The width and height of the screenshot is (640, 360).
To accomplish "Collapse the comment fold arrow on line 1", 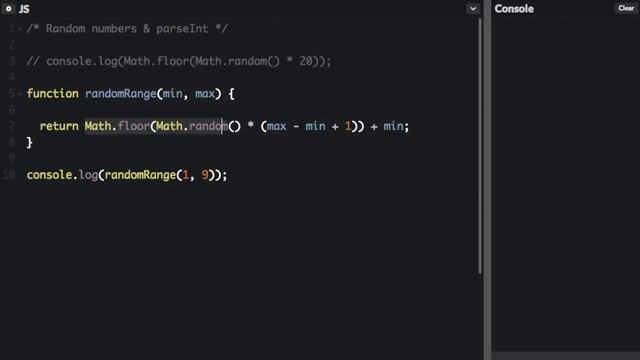I will [20, 29].
